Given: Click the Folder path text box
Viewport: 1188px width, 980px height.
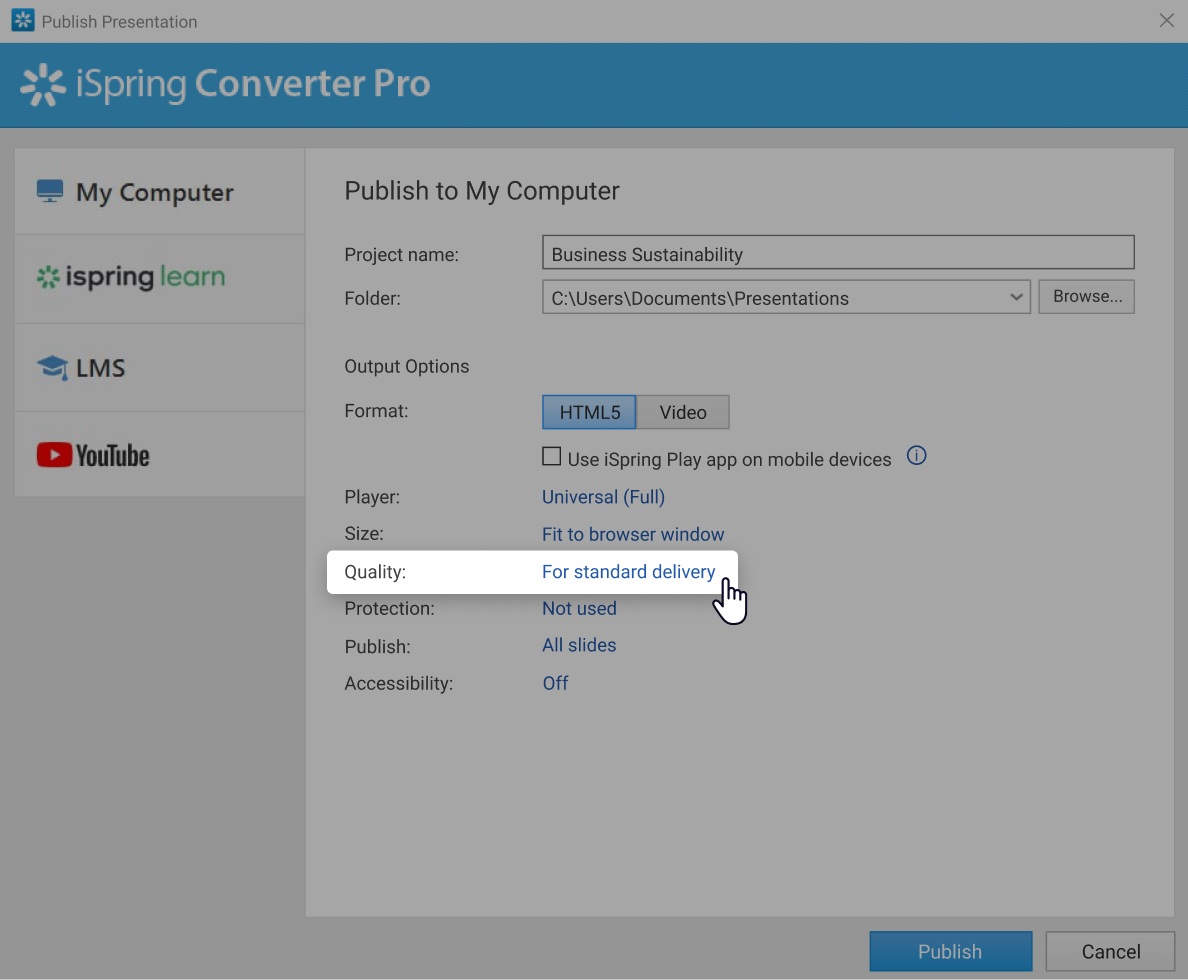Looking at the screenshot, I should pyautogui.click(x=786, y=297).
